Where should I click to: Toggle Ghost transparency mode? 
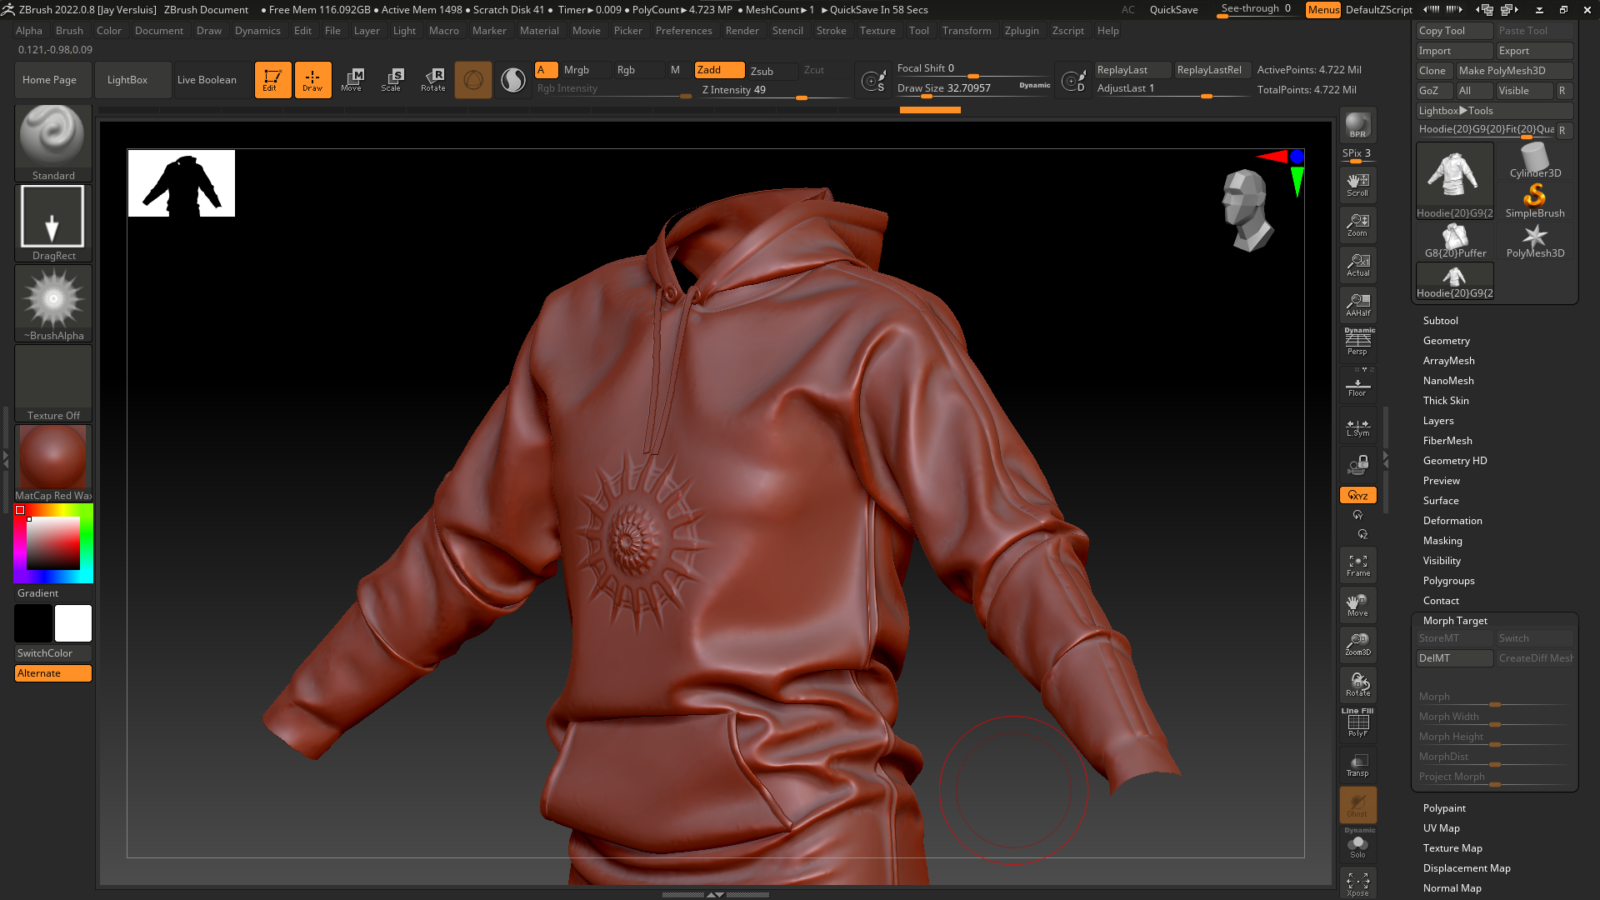point(1357,805)
